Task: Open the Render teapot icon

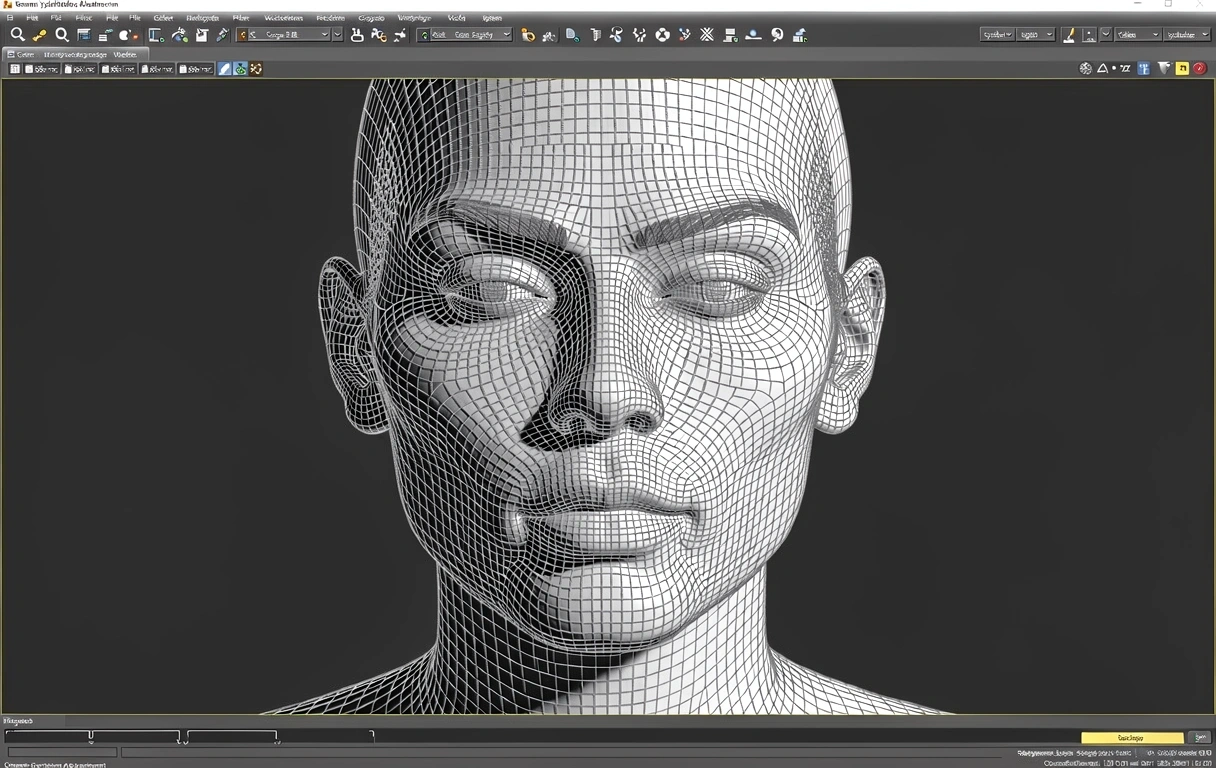Action: 799,36
